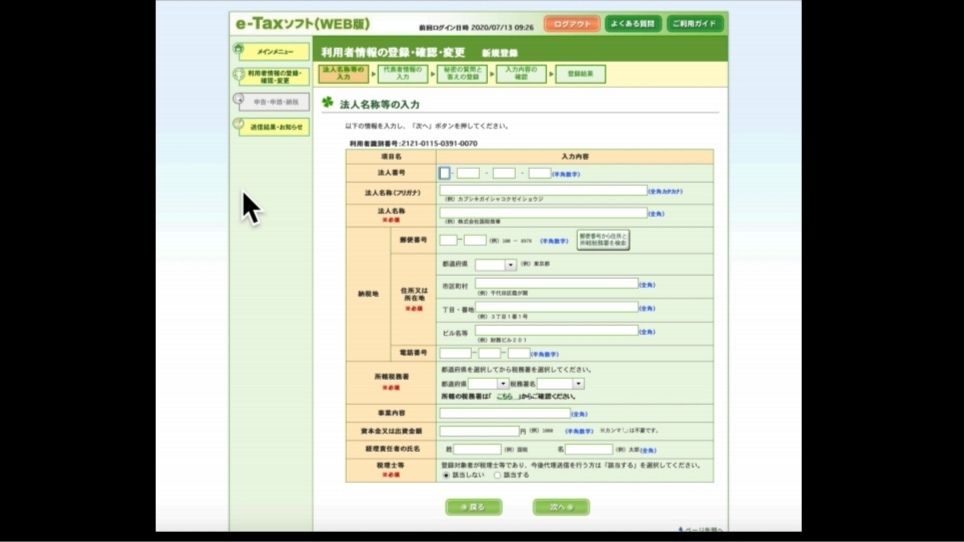Select the 該当する radio button
964x542 pixels.
(495, 475)
